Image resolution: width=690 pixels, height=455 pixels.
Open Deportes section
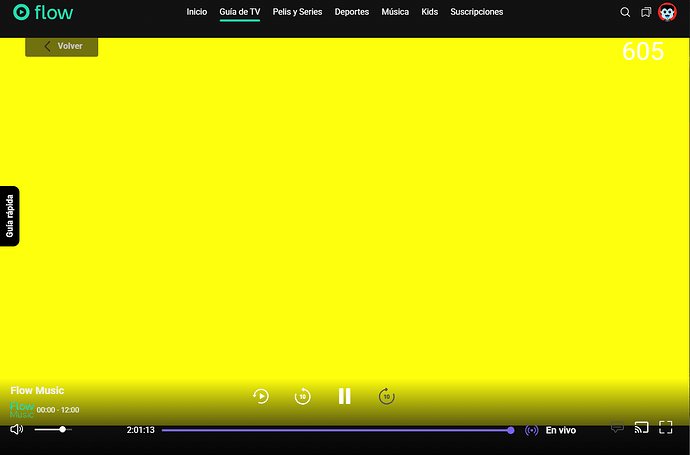tap(350, 12)
